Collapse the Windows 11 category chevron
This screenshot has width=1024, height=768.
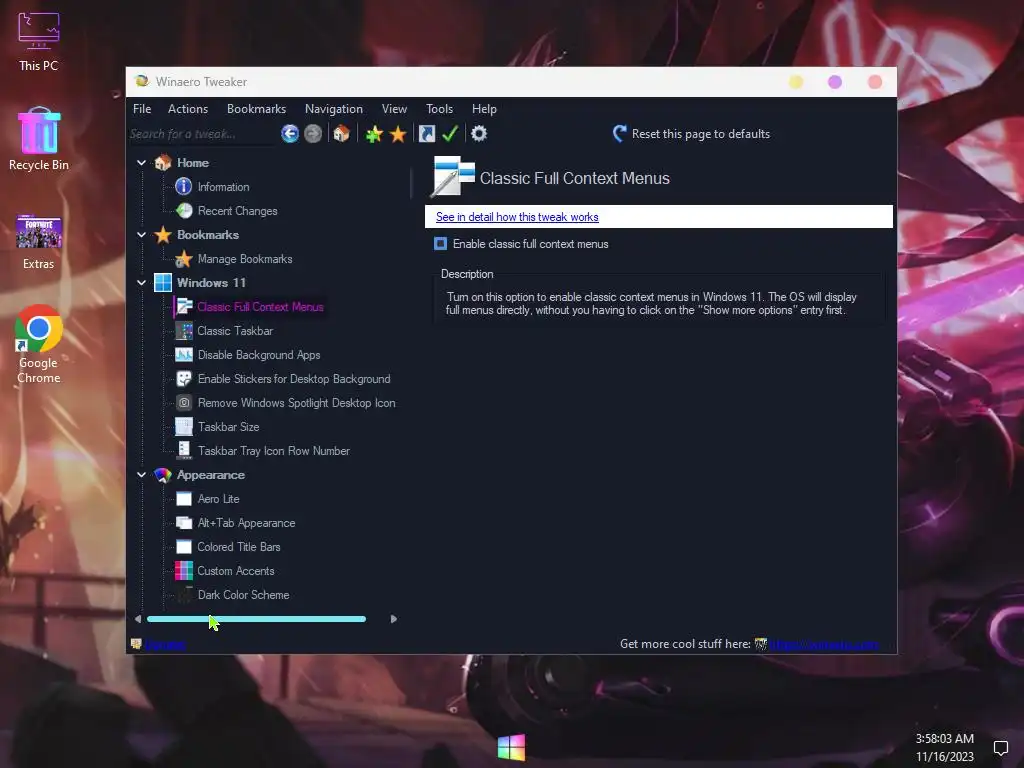tap(141, 283)
